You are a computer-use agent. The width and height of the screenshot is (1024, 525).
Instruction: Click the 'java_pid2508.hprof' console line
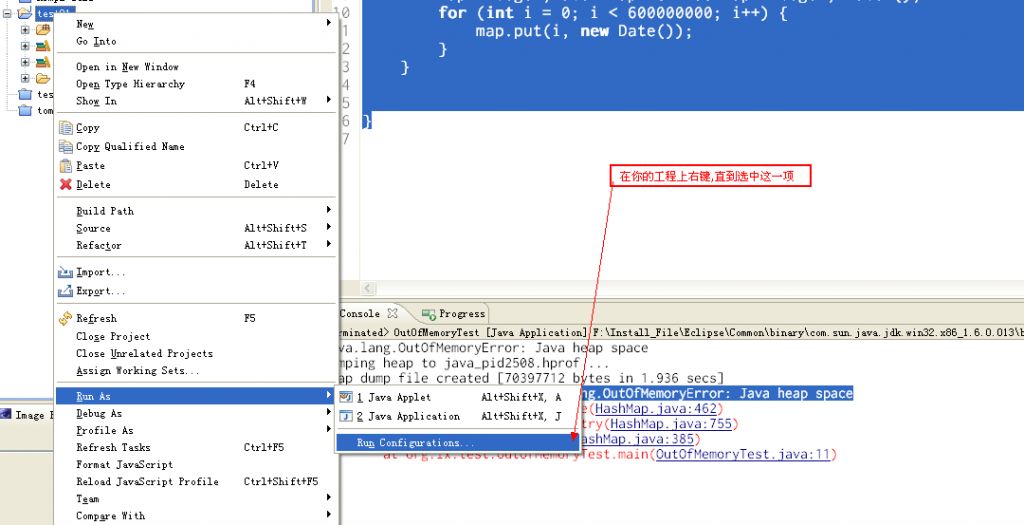tap(475, 363)
